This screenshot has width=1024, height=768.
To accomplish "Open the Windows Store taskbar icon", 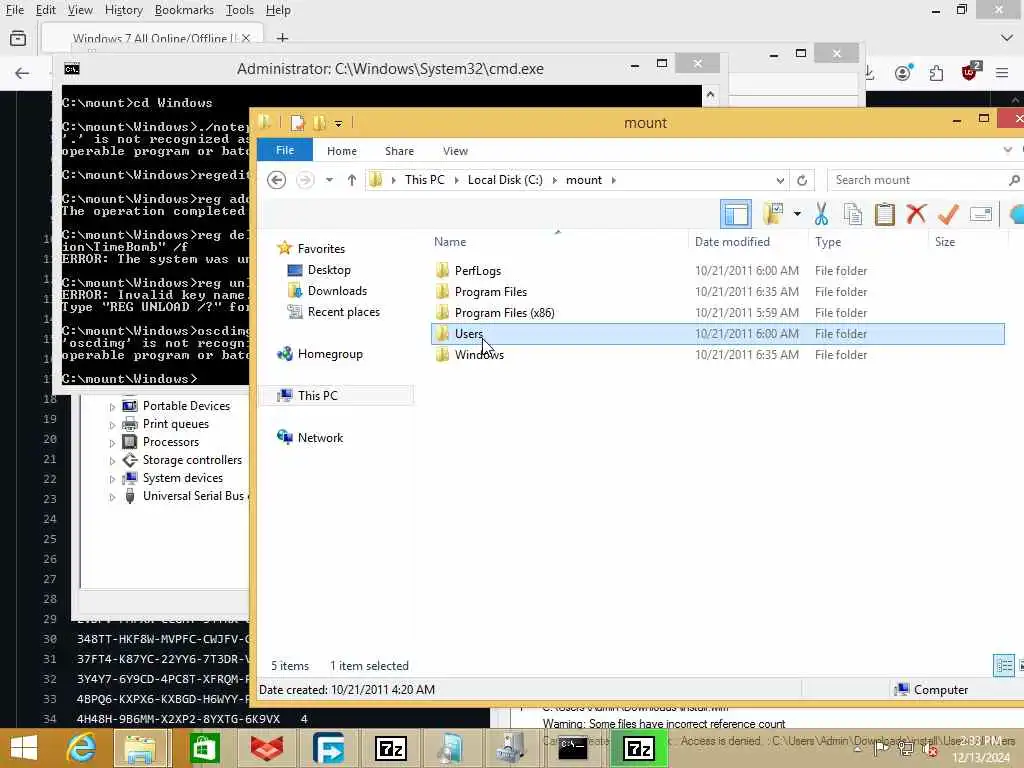I will pos(204,748).
